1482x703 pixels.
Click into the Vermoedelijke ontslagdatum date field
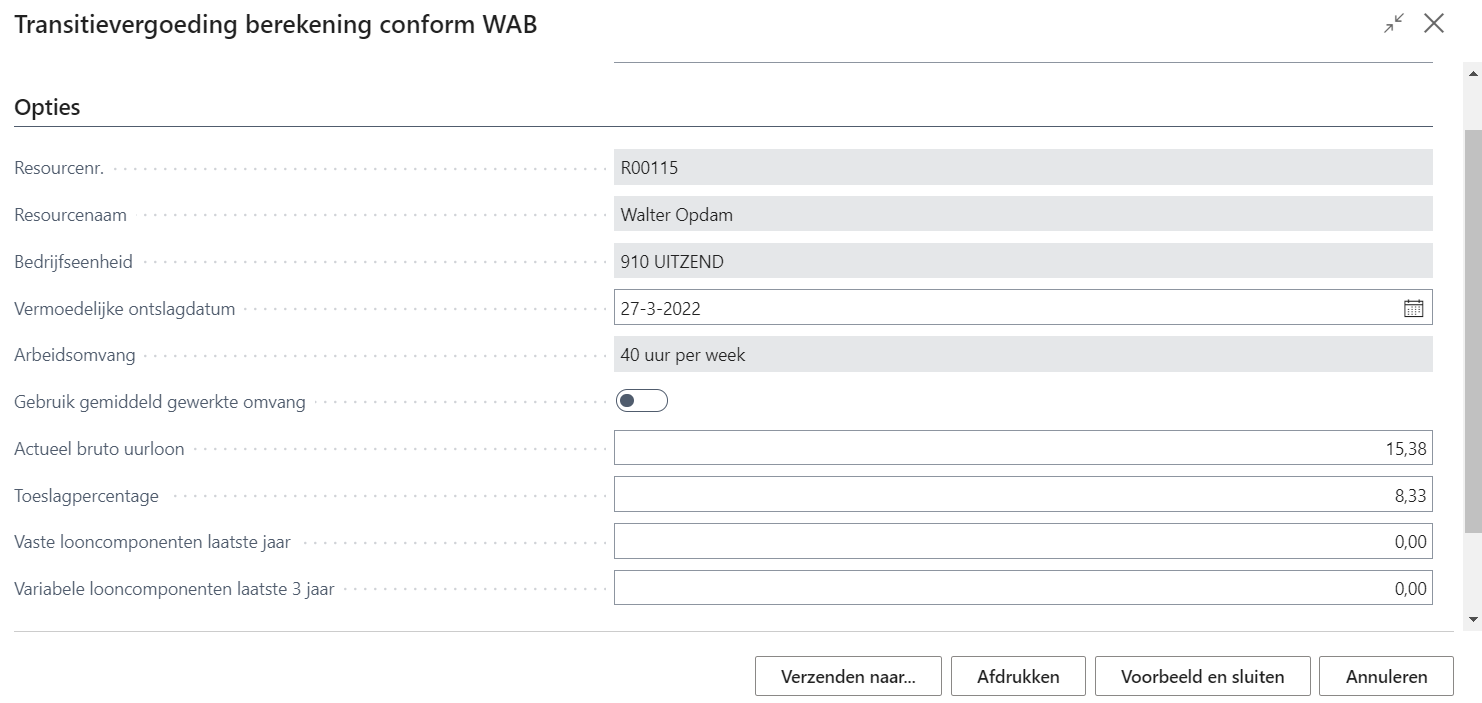1000,308
